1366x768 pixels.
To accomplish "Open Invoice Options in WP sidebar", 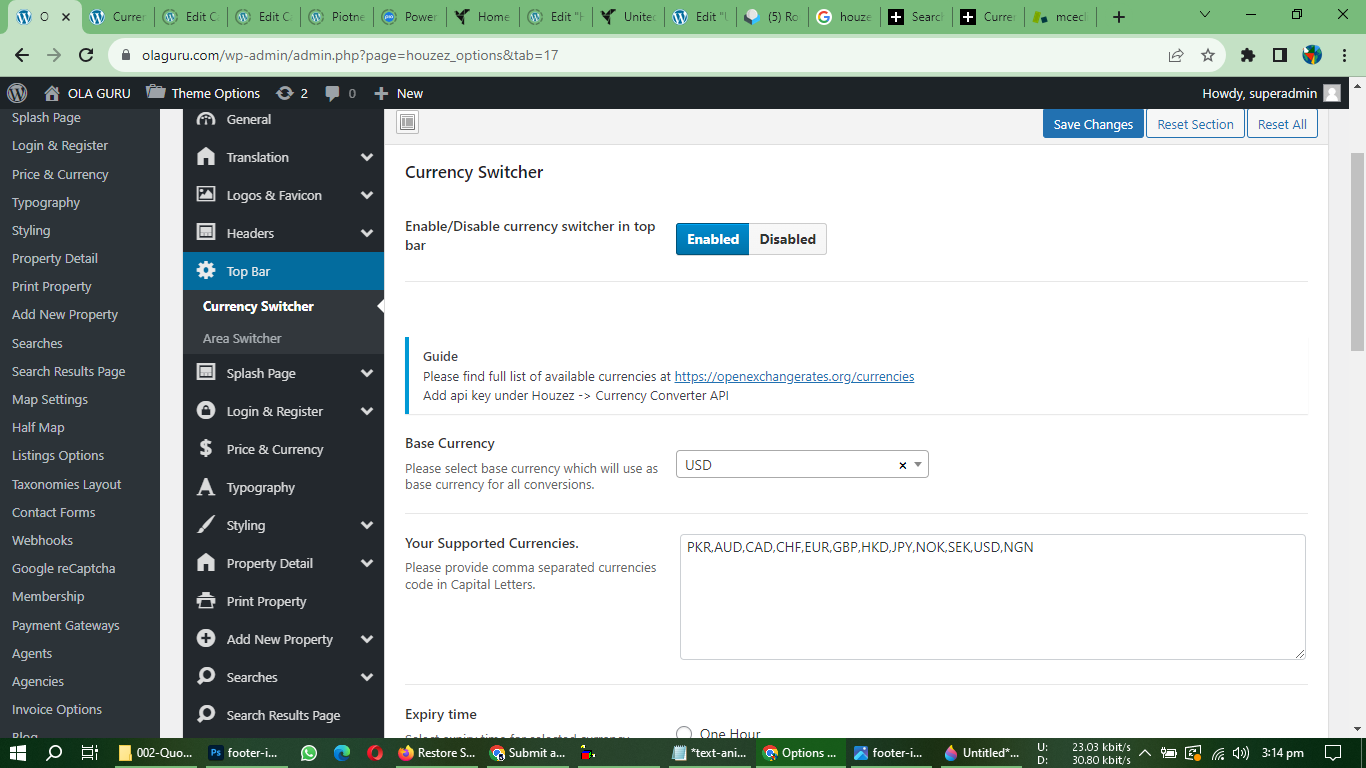I will tap(57, 709).
